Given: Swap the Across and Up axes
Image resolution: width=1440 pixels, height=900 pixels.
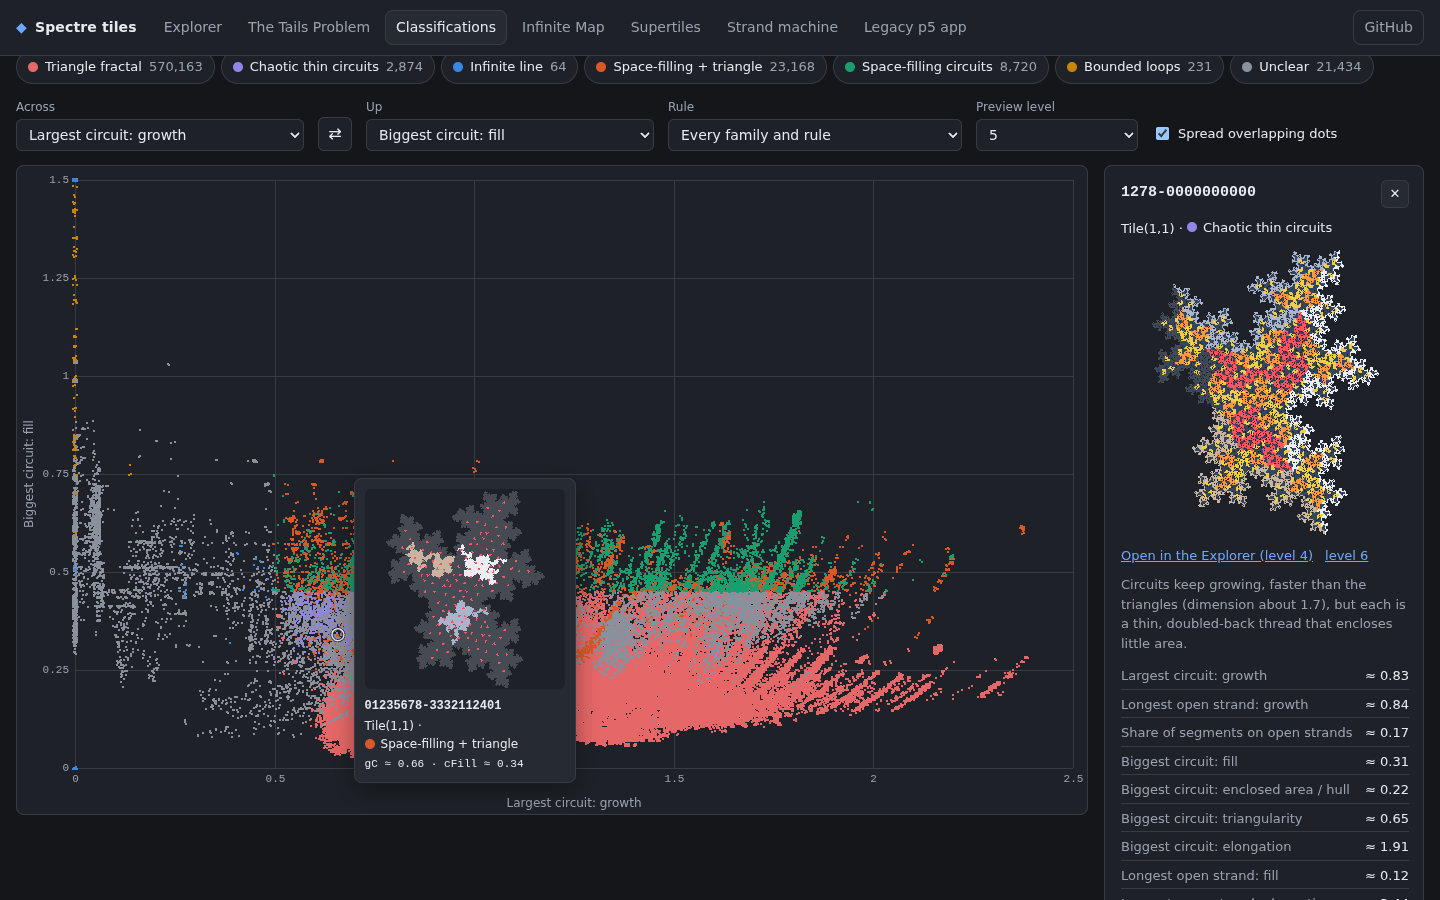Looking at the screenshot, I should pyautogui.click(x=335, y=134).
